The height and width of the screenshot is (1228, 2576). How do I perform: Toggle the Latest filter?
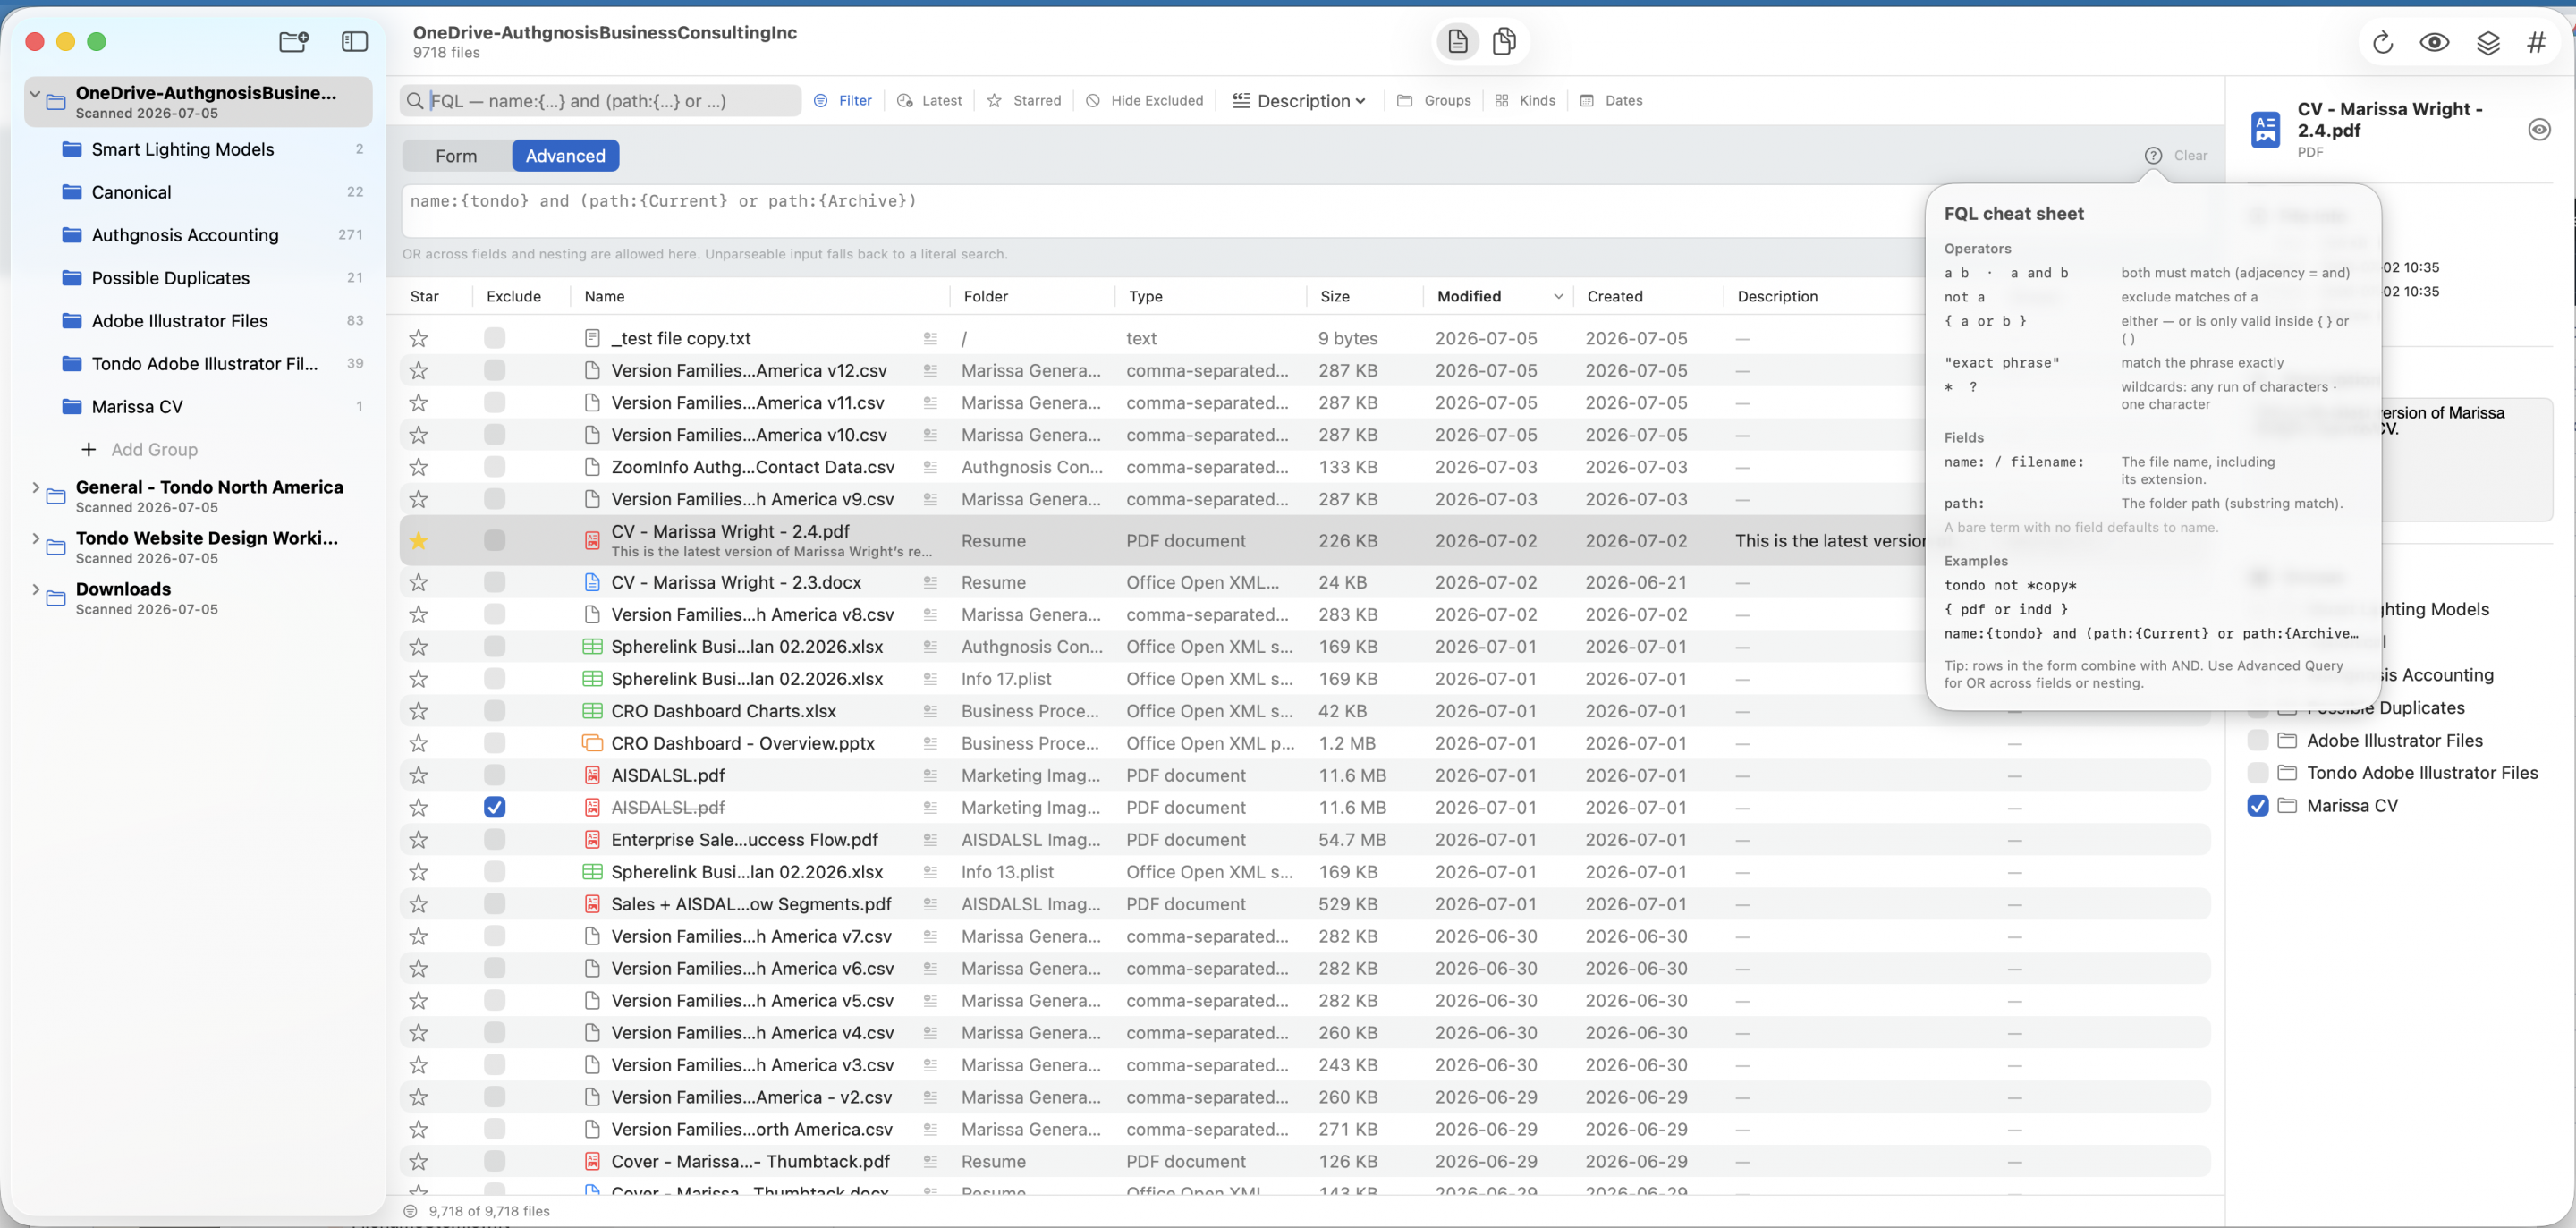[x=929, y=100]
